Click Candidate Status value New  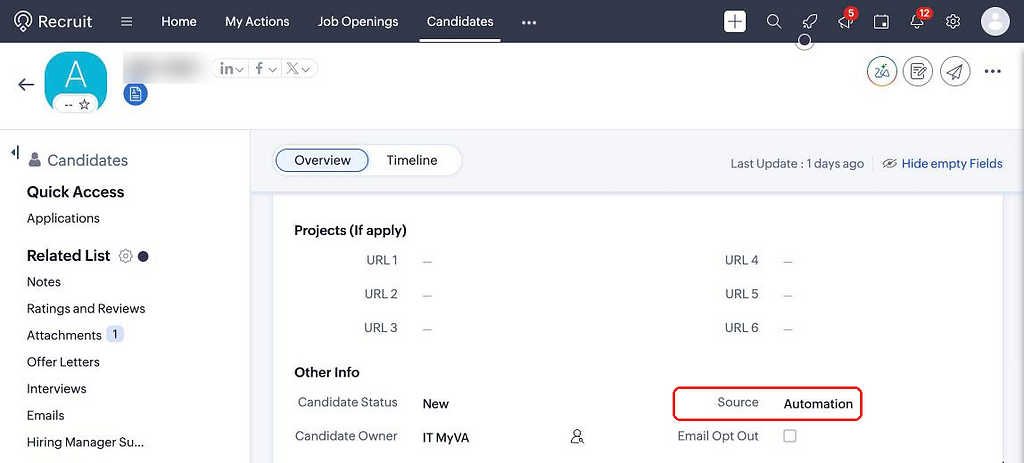point(436,404)
